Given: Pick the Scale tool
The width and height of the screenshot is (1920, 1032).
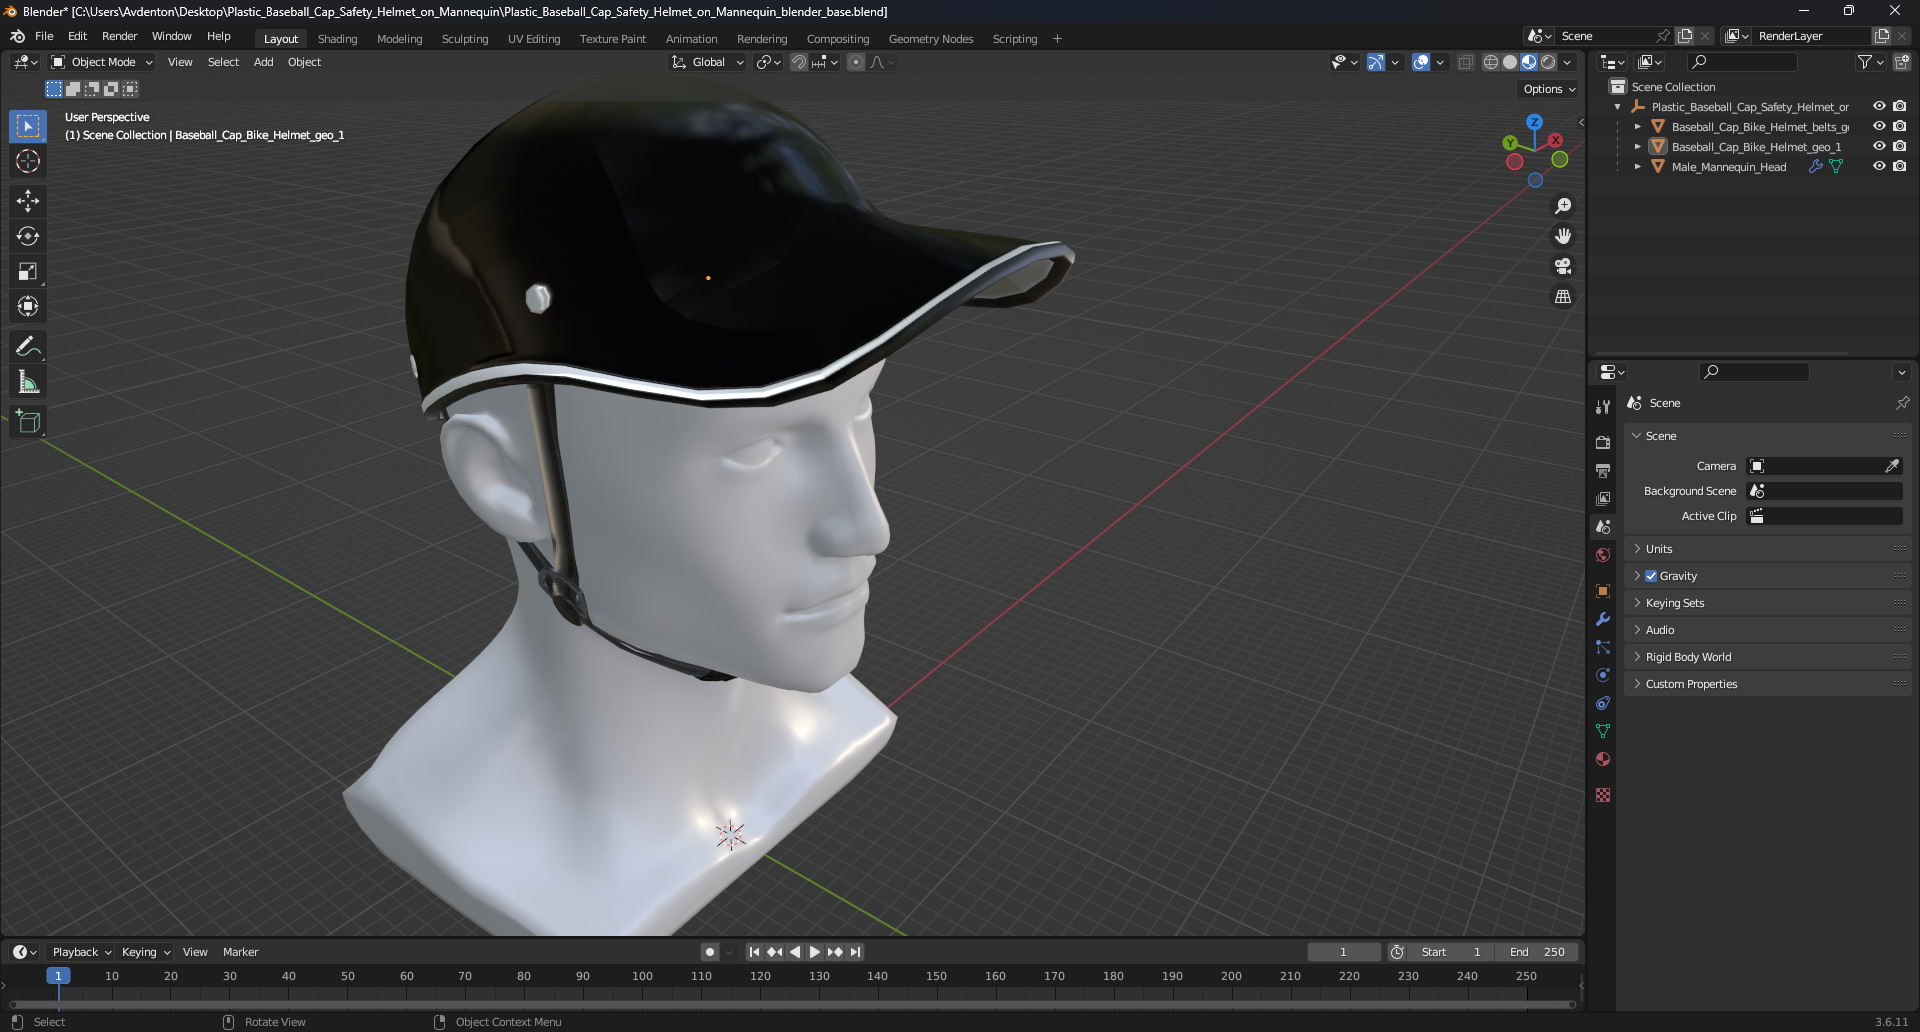Looking at the screenshot, I should tap(28, 271).
